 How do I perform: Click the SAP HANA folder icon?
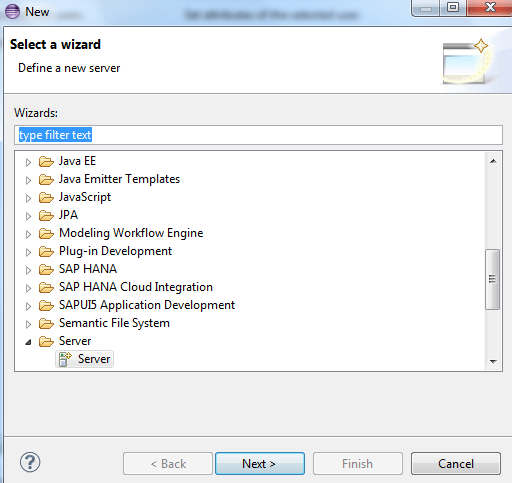click(46, 270)
